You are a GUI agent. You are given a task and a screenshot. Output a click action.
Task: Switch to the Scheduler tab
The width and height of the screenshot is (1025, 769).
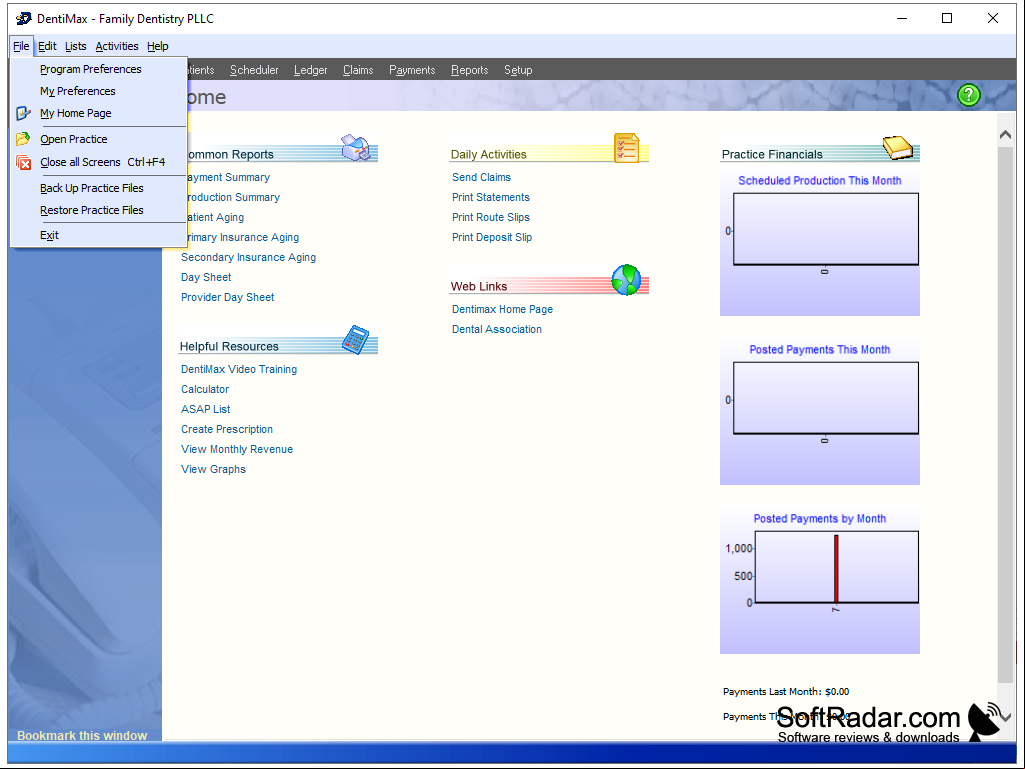pyautogui.click(x=254, y=70)
